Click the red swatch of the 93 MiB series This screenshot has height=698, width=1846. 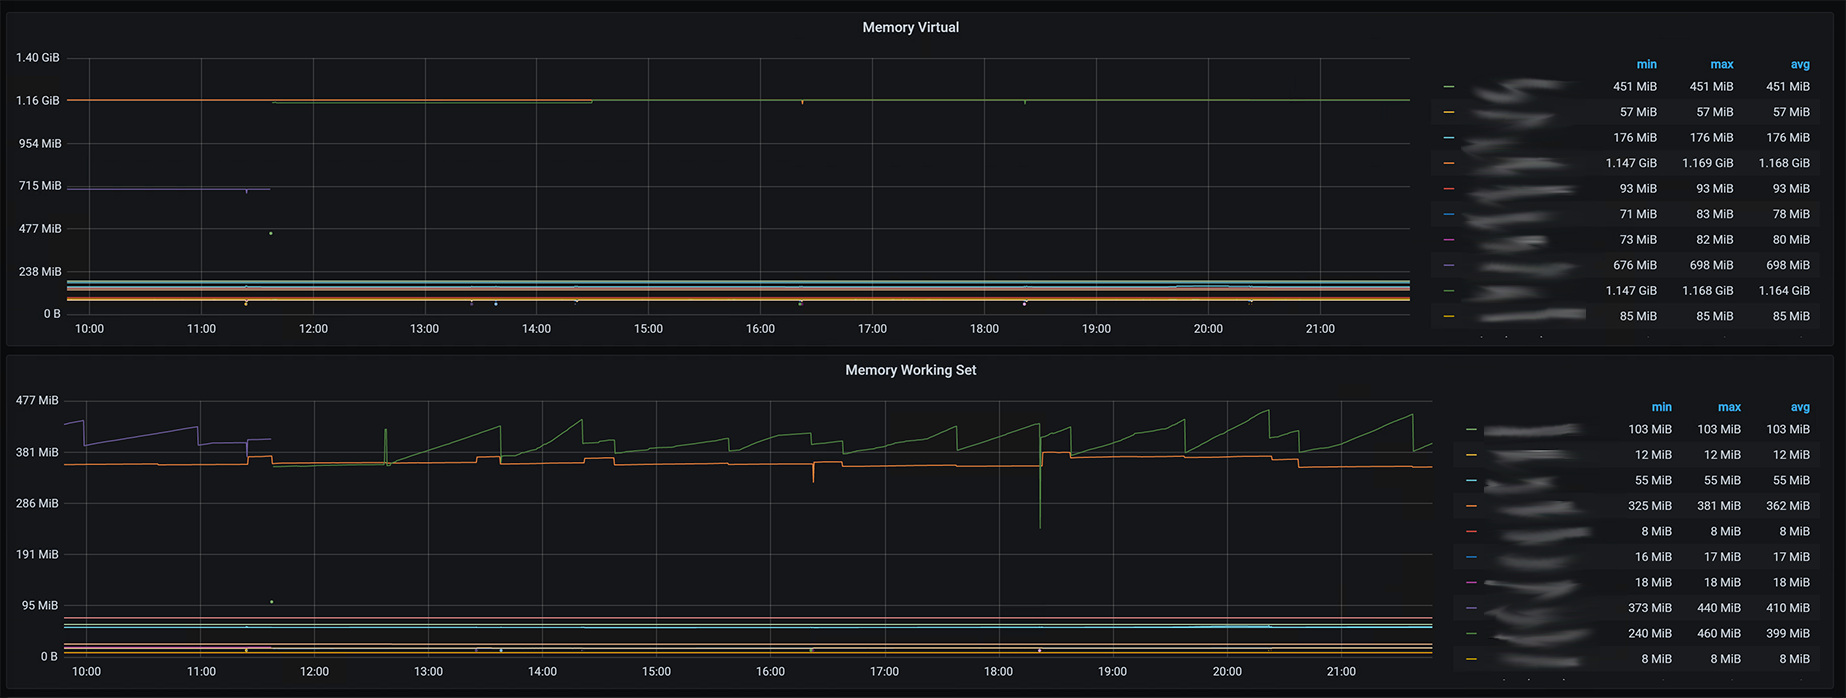[1449, 189]
